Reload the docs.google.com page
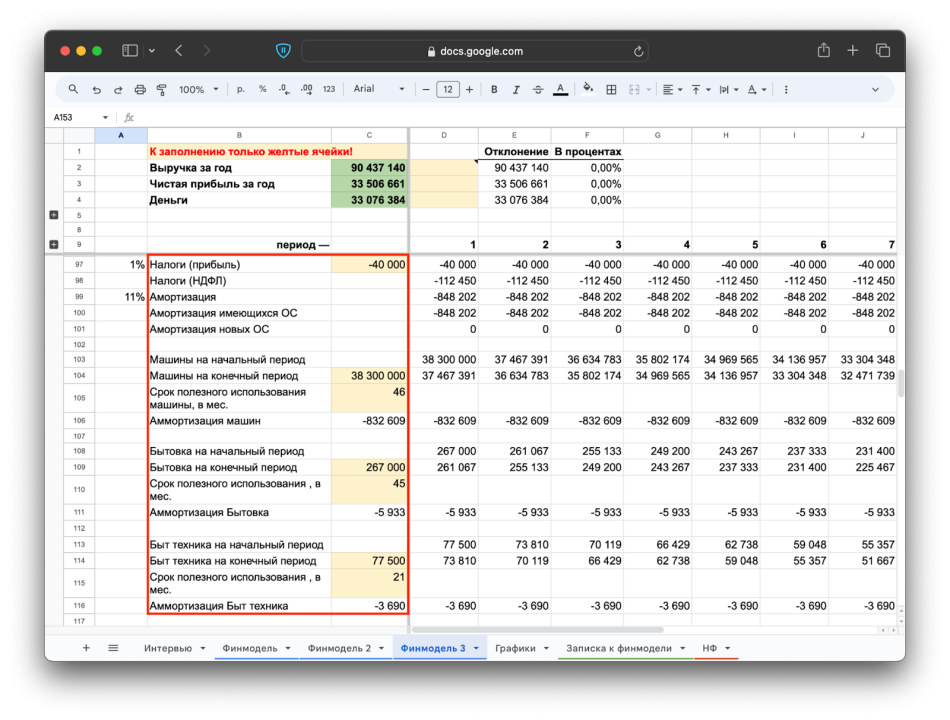Viewport: 950px width, 720px height. (638, 52)
